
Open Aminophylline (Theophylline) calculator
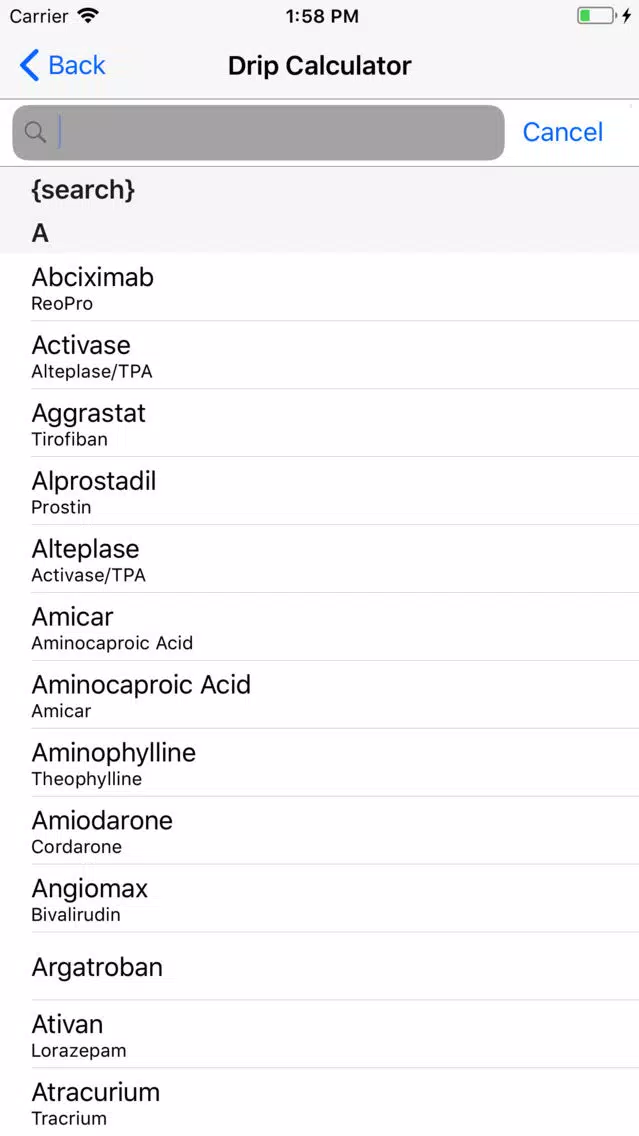point(320,763)
